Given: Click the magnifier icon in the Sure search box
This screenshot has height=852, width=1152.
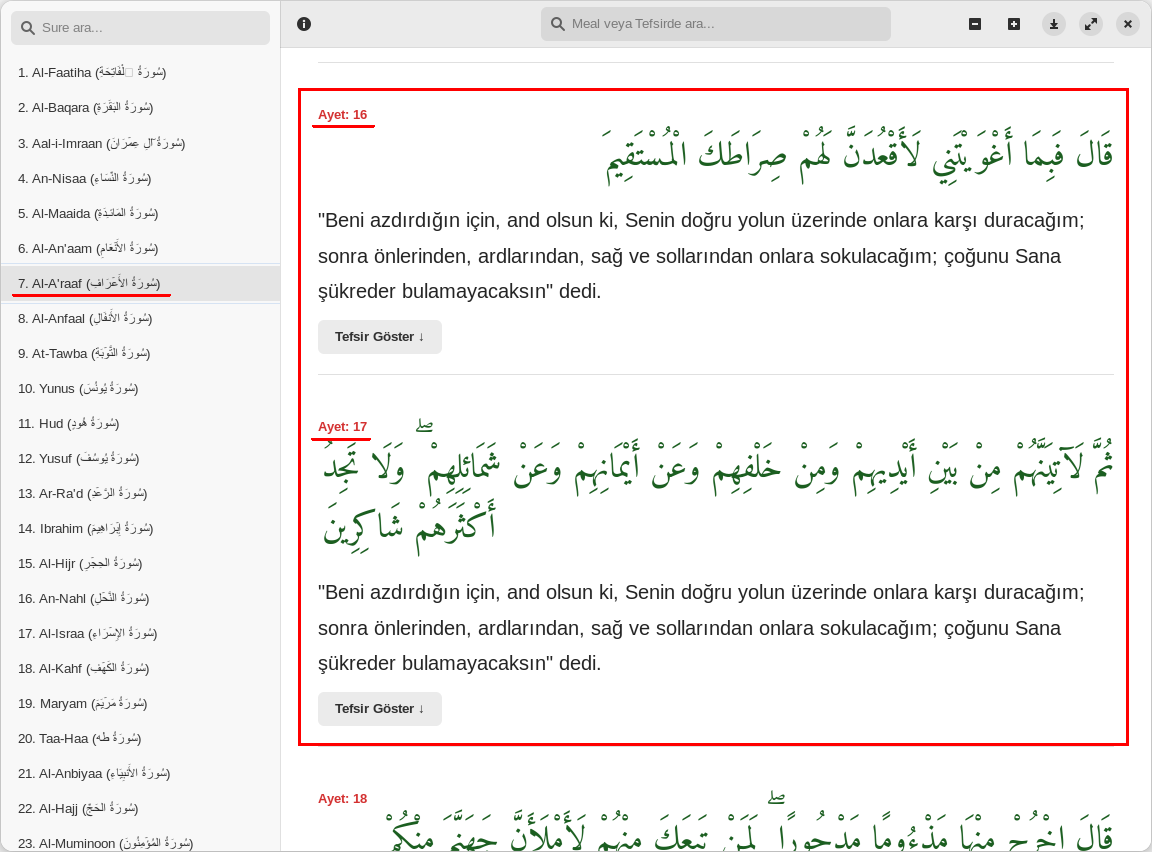Looking at the screenshot, I should point(28,28).
